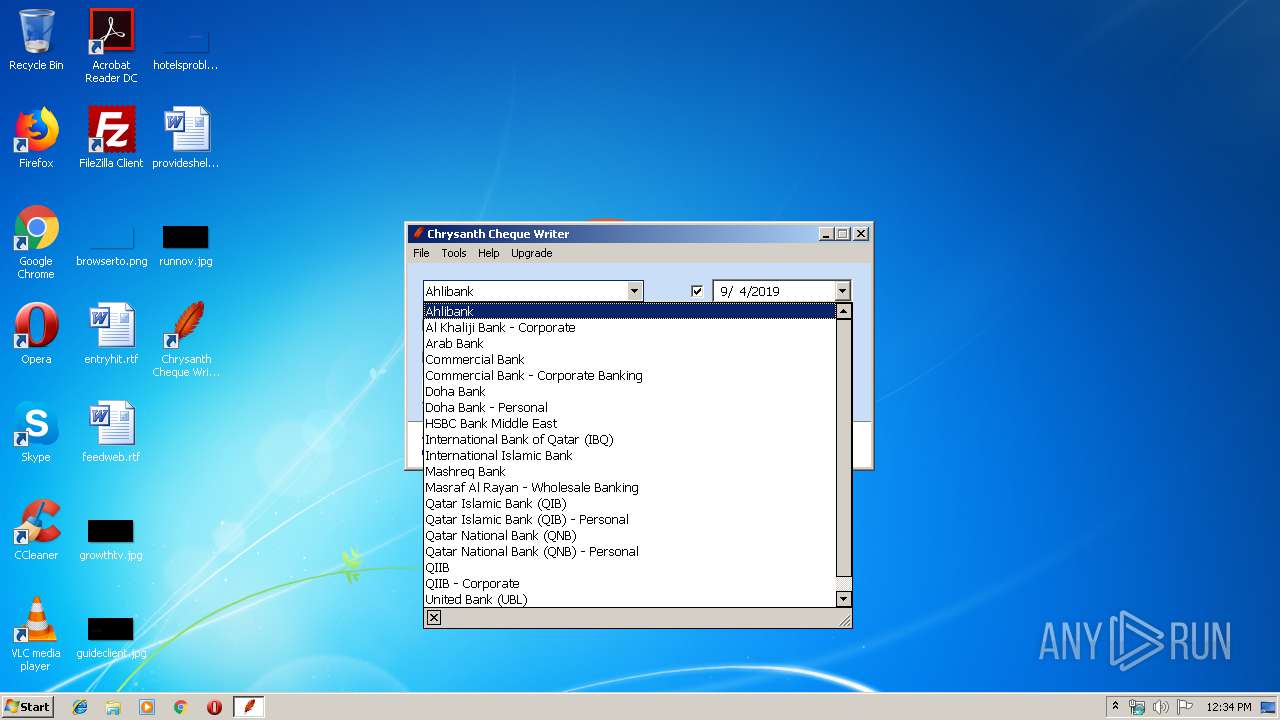The width and height of the screenshot is (1280, 720).
Task: Select Ahlibank in the list
Action: coord(629,311)
